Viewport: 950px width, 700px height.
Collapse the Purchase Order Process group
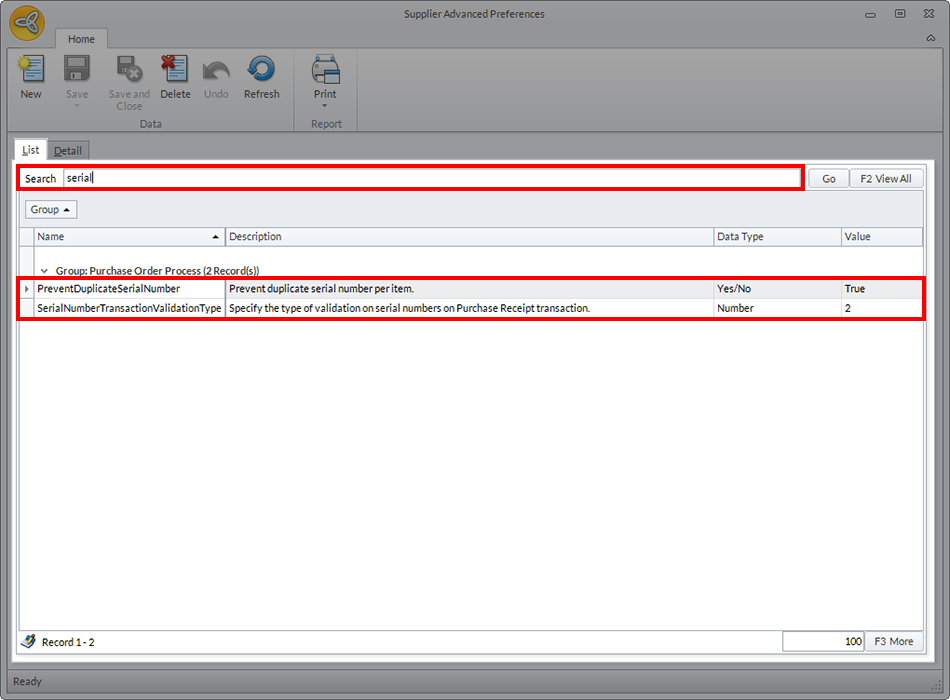coord(44,271)
